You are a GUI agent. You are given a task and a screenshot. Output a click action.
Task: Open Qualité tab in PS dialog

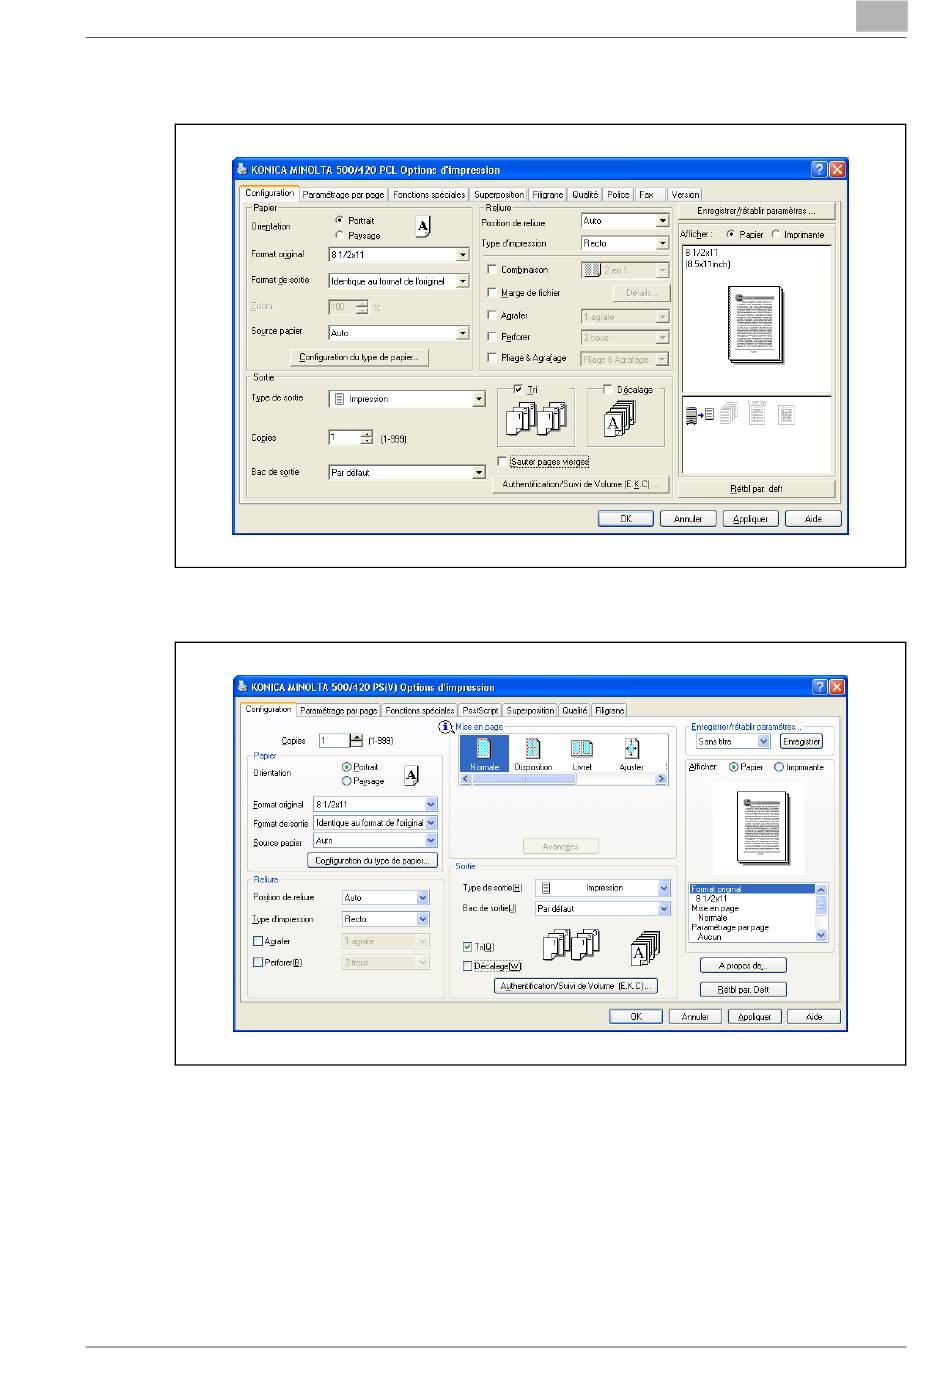coord(574,710)
